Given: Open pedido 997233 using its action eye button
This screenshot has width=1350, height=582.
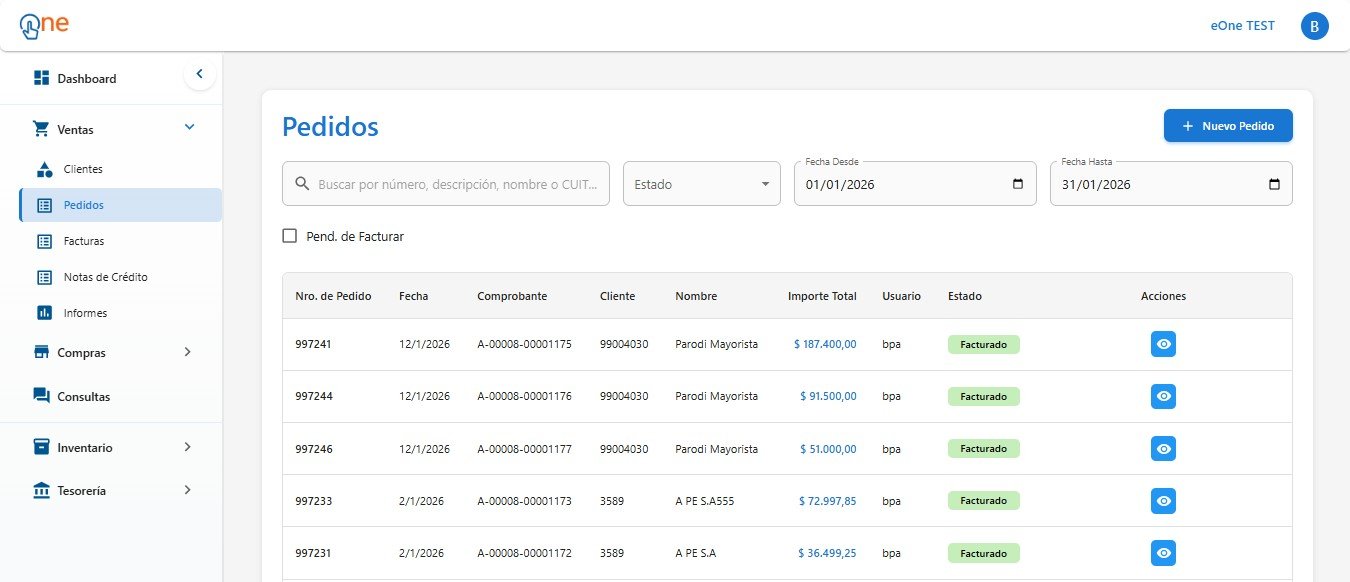Looking at the screenshot, I should (x=1163, y=500).
